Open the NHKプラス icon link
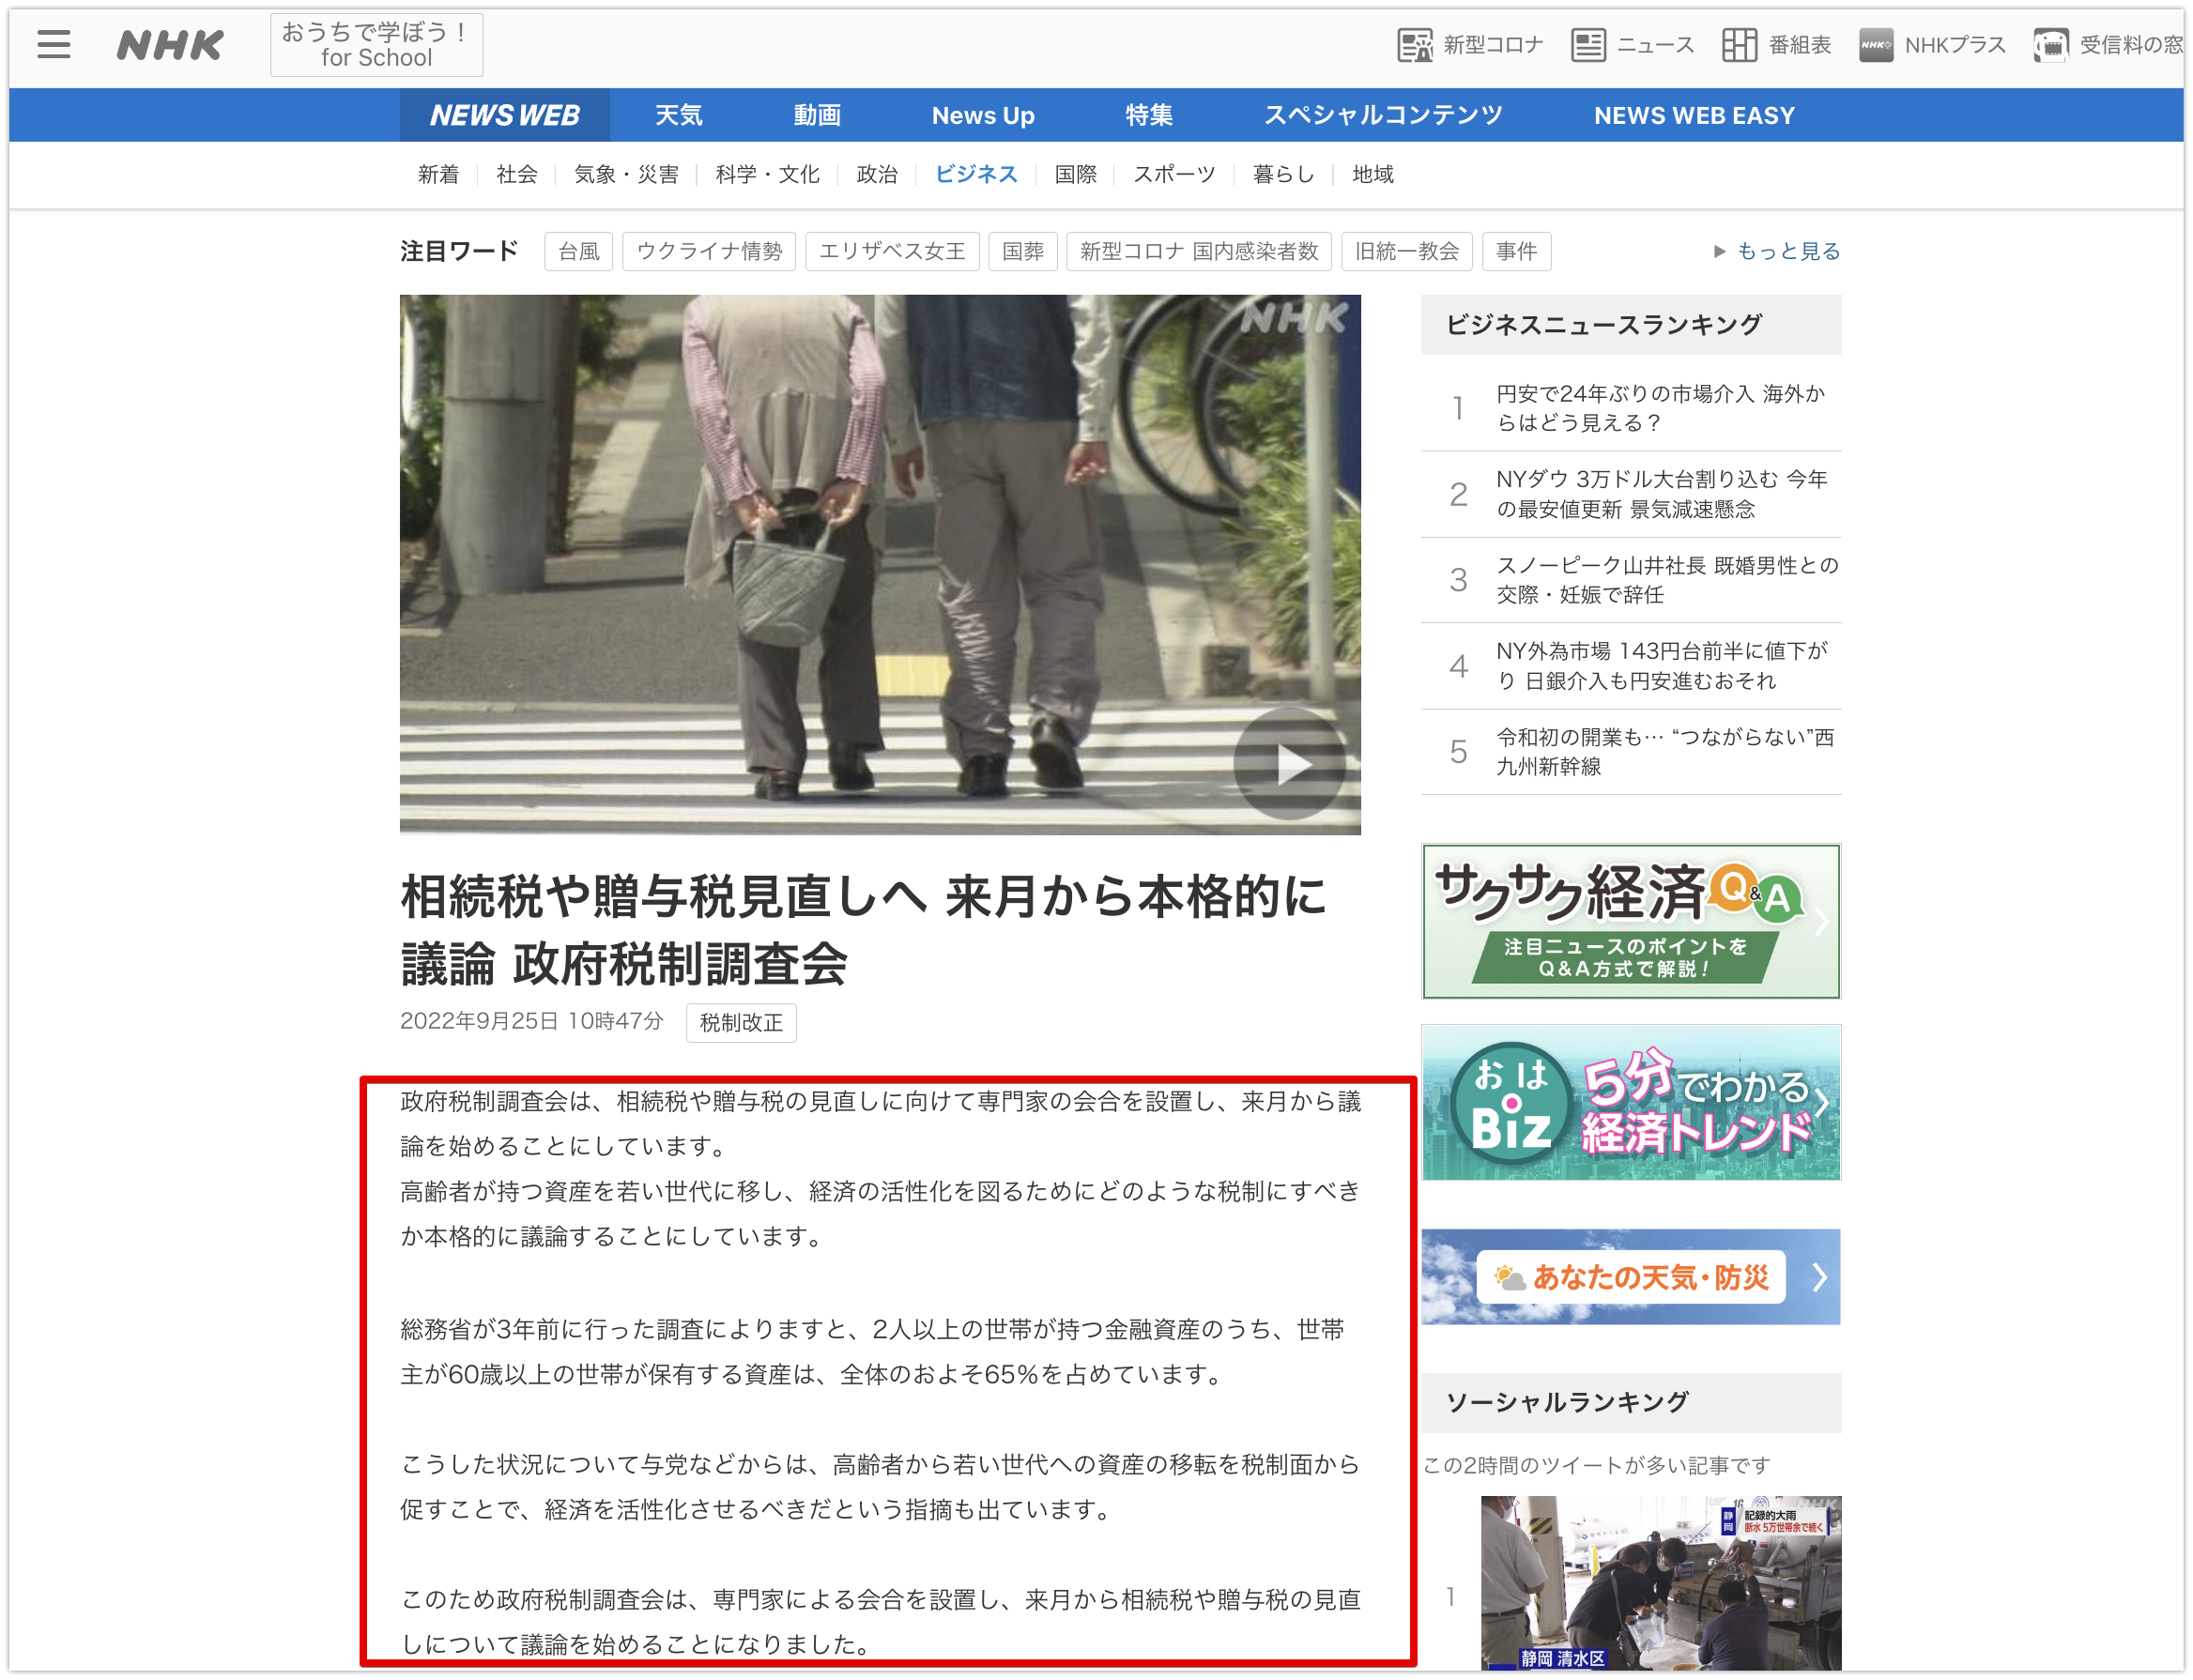The image size is (2193, 1680). (1932, 45)
